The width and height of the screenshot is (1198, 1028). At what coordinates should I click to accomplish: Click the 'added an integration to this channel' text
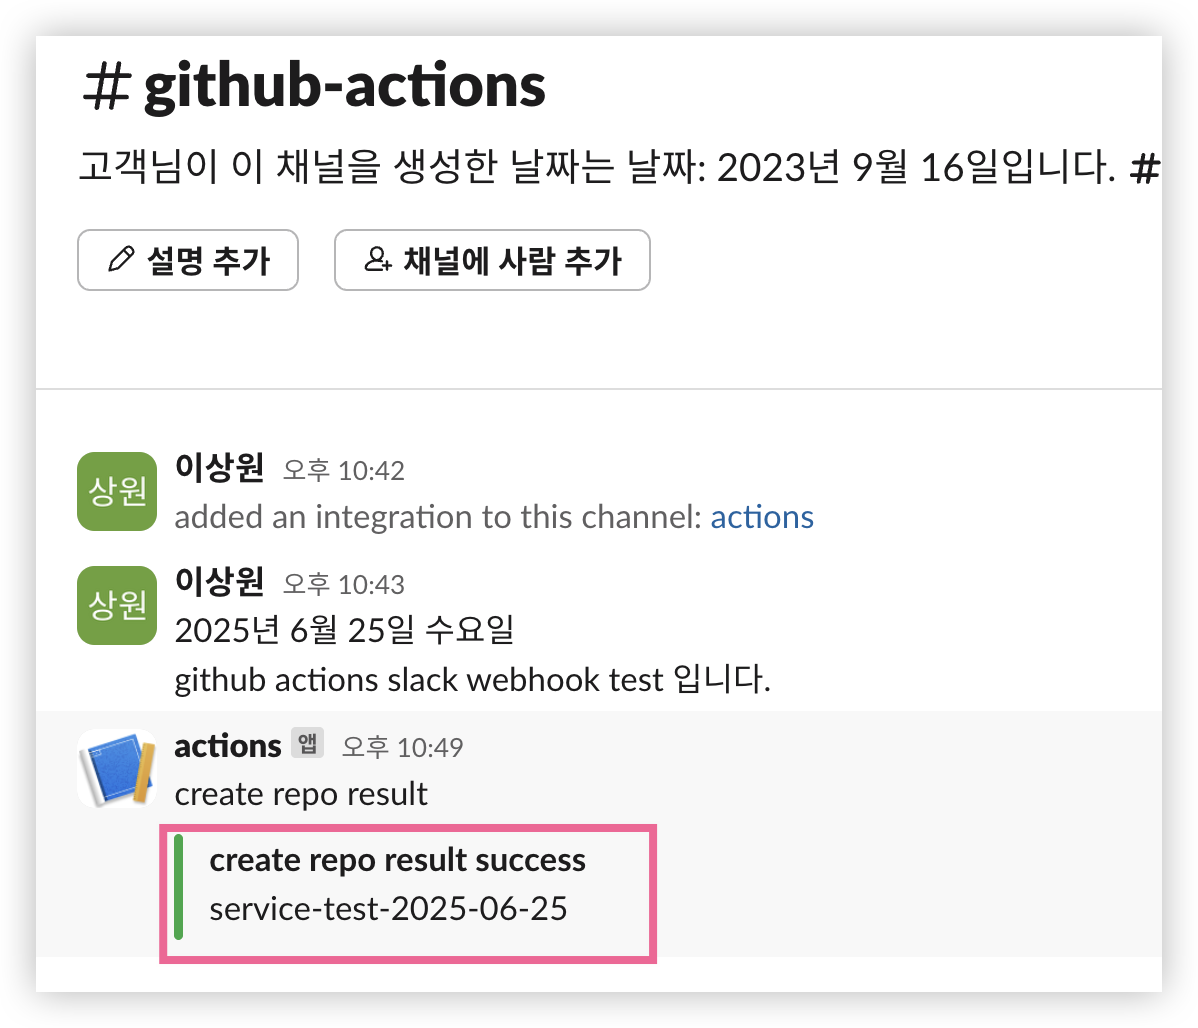[438, 517]
